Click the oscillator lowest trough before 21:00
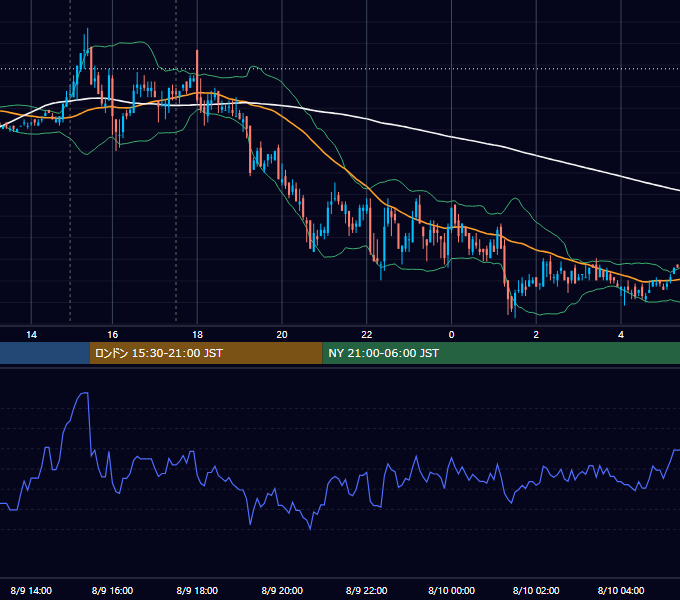The width and height of the screenshot is (680, 600). (x=311, y=528)
